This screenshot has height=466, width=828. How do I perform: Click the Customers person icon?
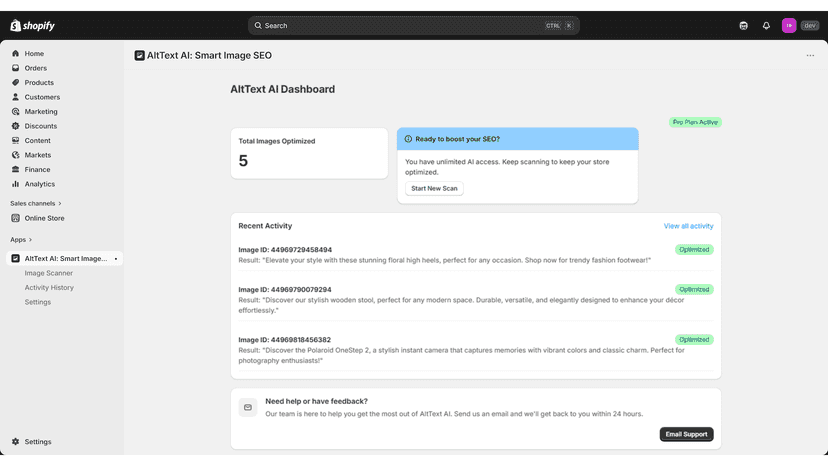[x=15, y=97]
